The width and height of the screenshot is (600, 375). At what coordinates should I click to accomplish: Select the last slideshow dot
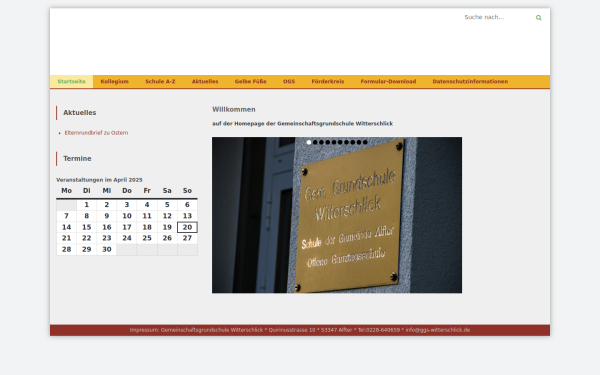[365, 142]
